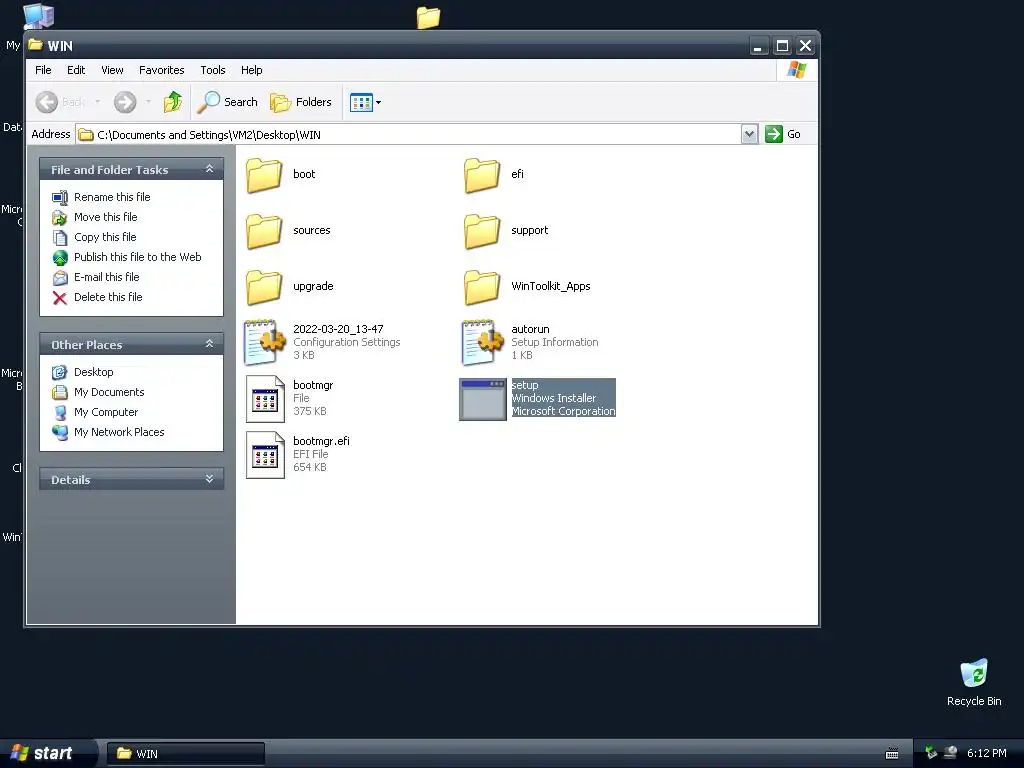The height and width of the screenshot is (768, 1024).
Task: Open the Views dropdown button
Action: [365, 102]
